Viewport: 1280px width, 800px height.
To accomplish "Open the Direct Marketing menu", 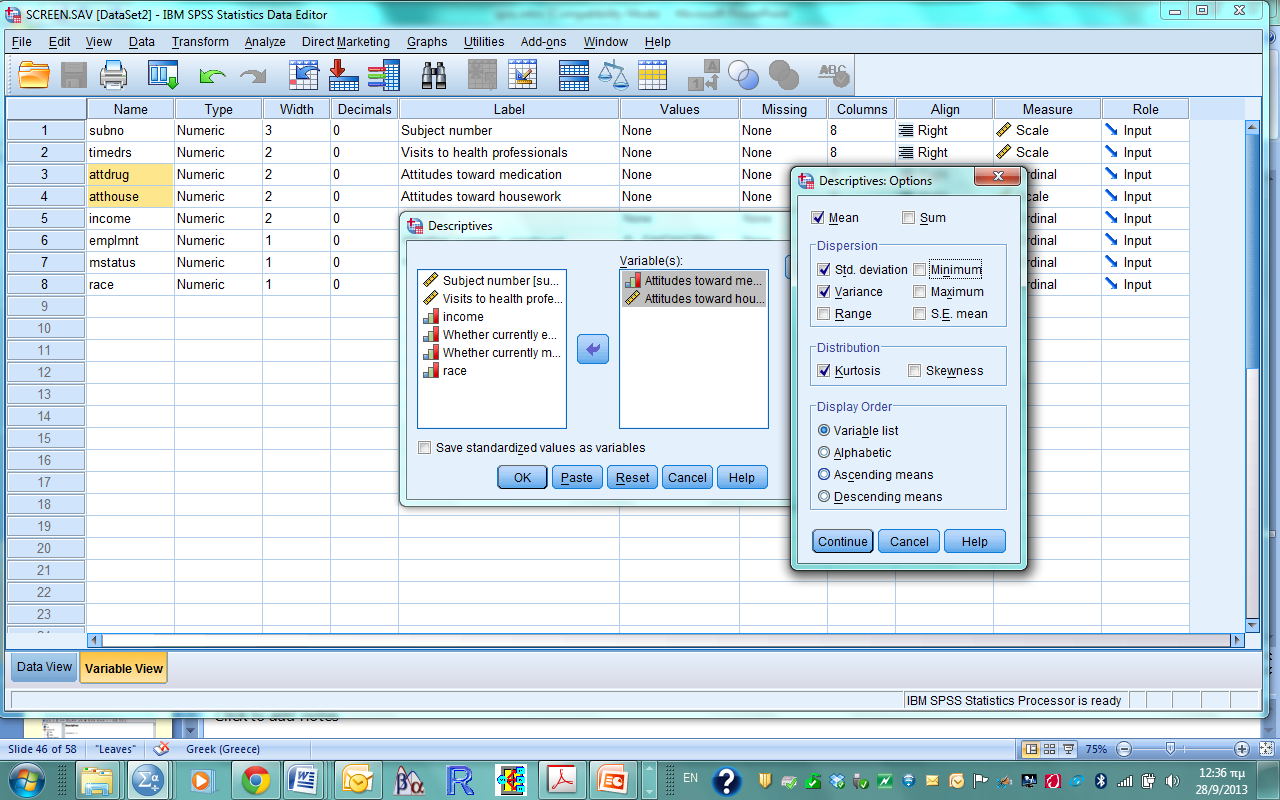I will coord(346,42).
